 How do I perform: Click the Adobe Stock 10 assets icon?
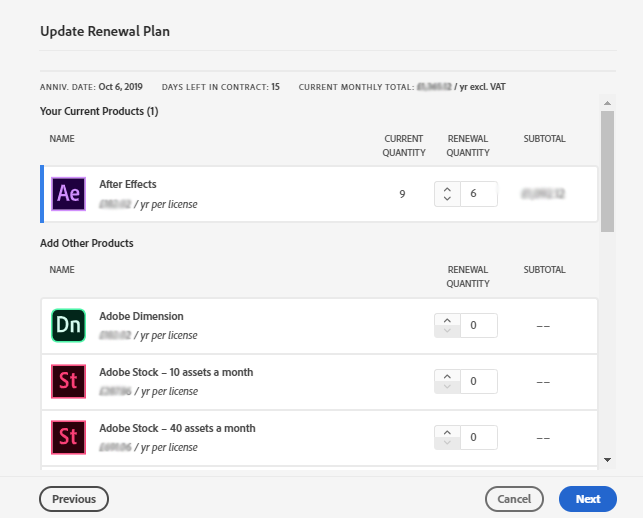coord(68,382)
